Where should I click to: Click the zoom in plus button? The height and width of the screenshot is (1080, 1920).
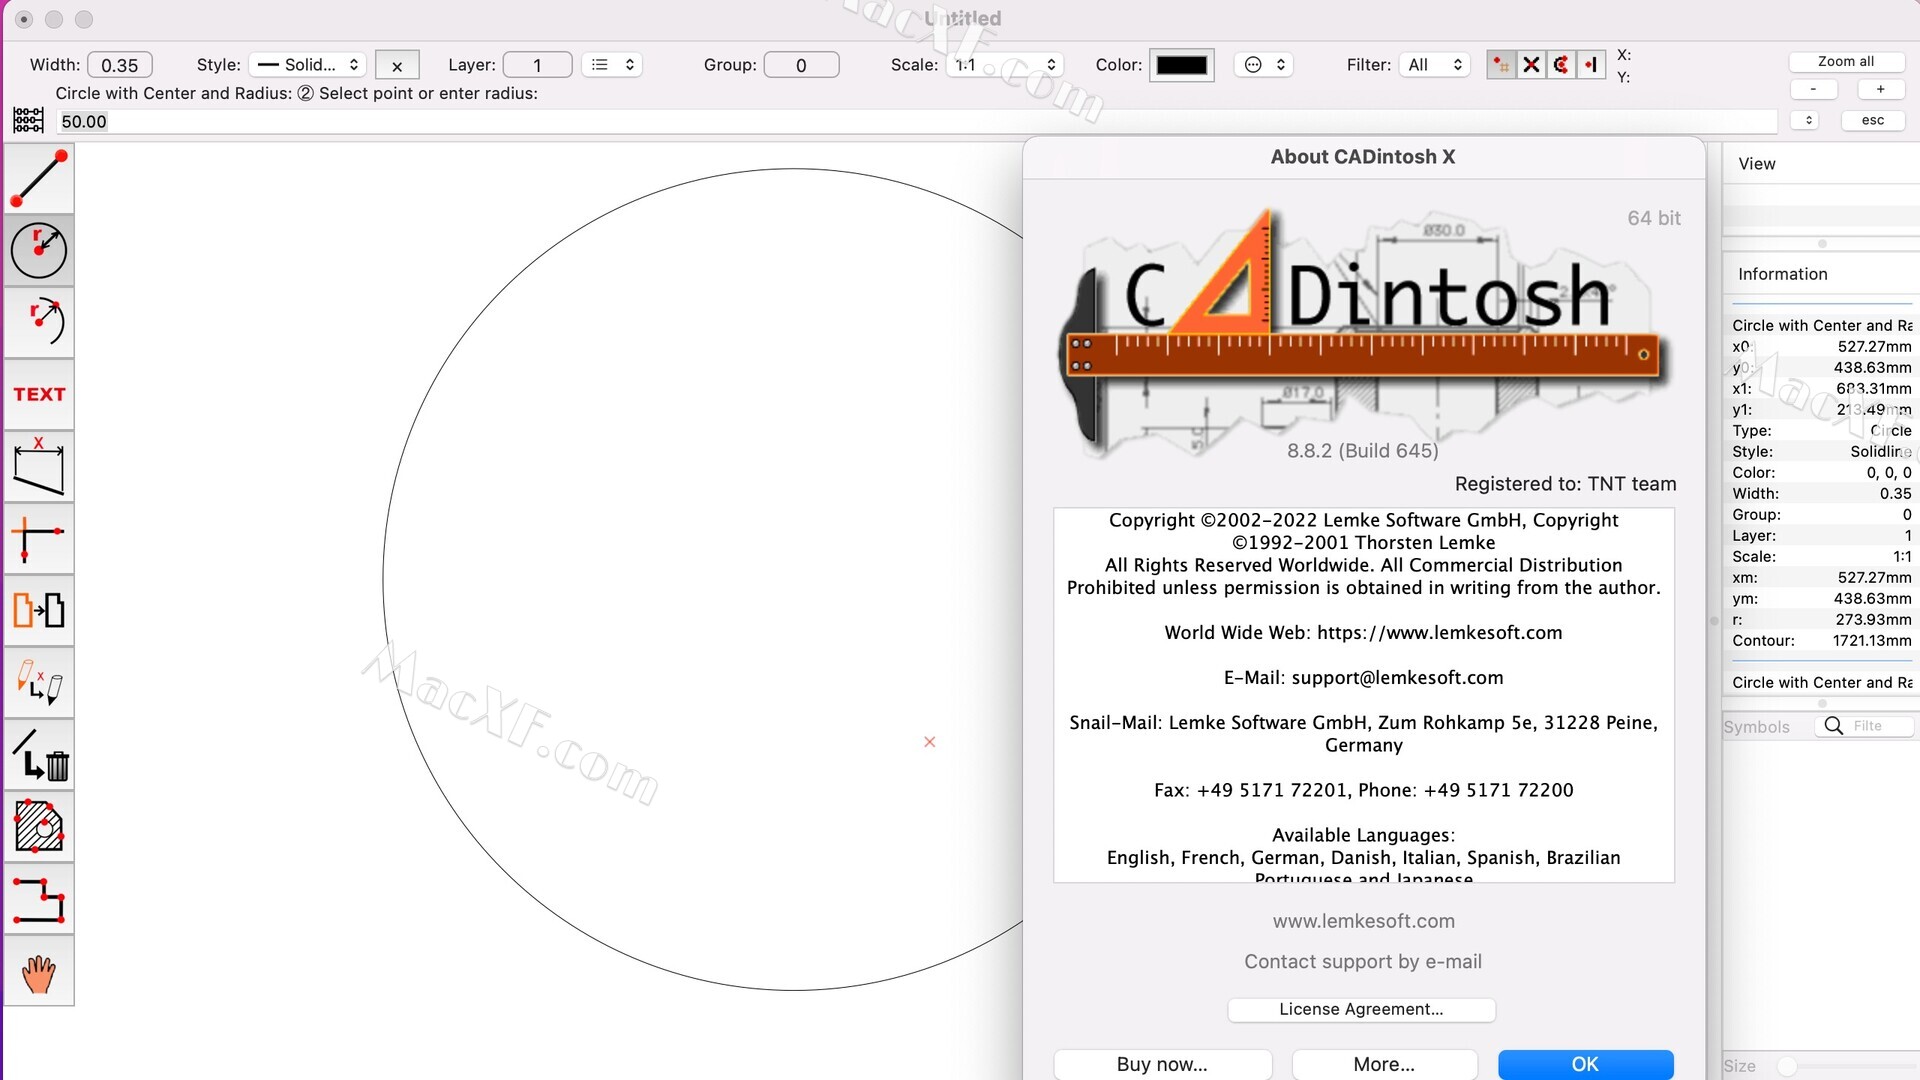1880,89
